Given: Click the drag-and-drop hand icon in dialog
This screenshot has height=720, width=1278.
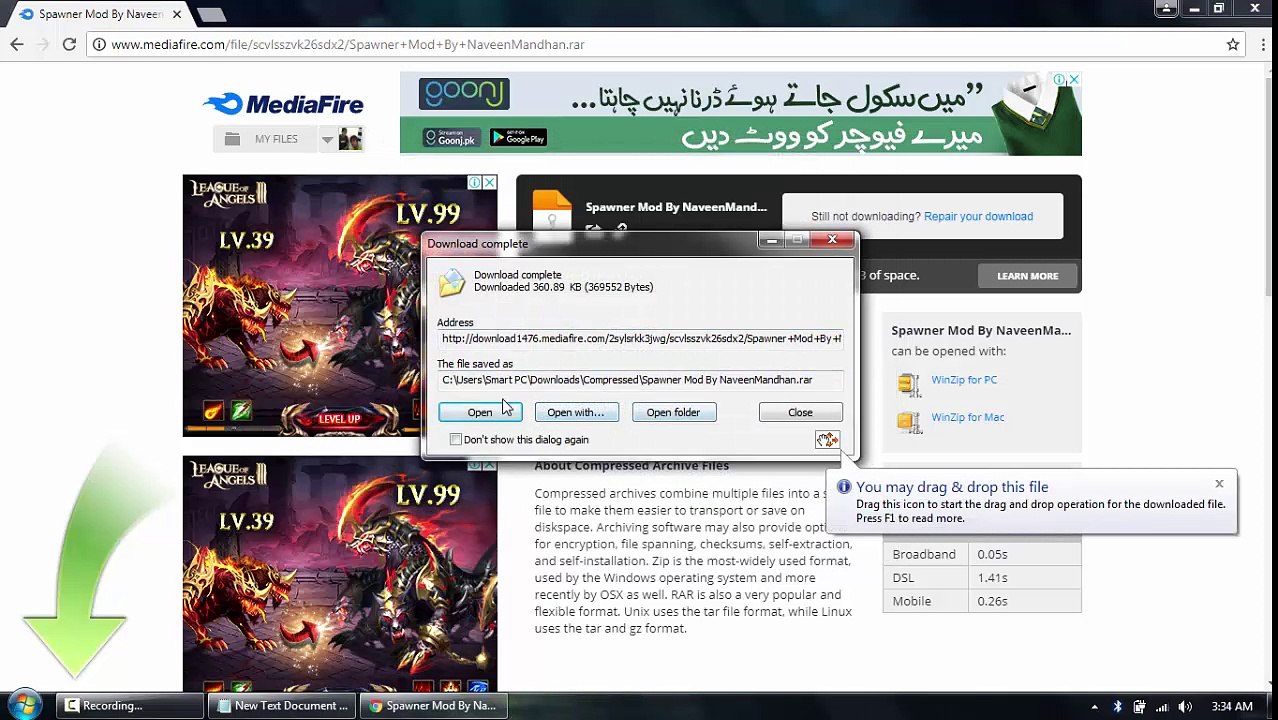Looking at the screenshot, I should [x=827, y=440].
